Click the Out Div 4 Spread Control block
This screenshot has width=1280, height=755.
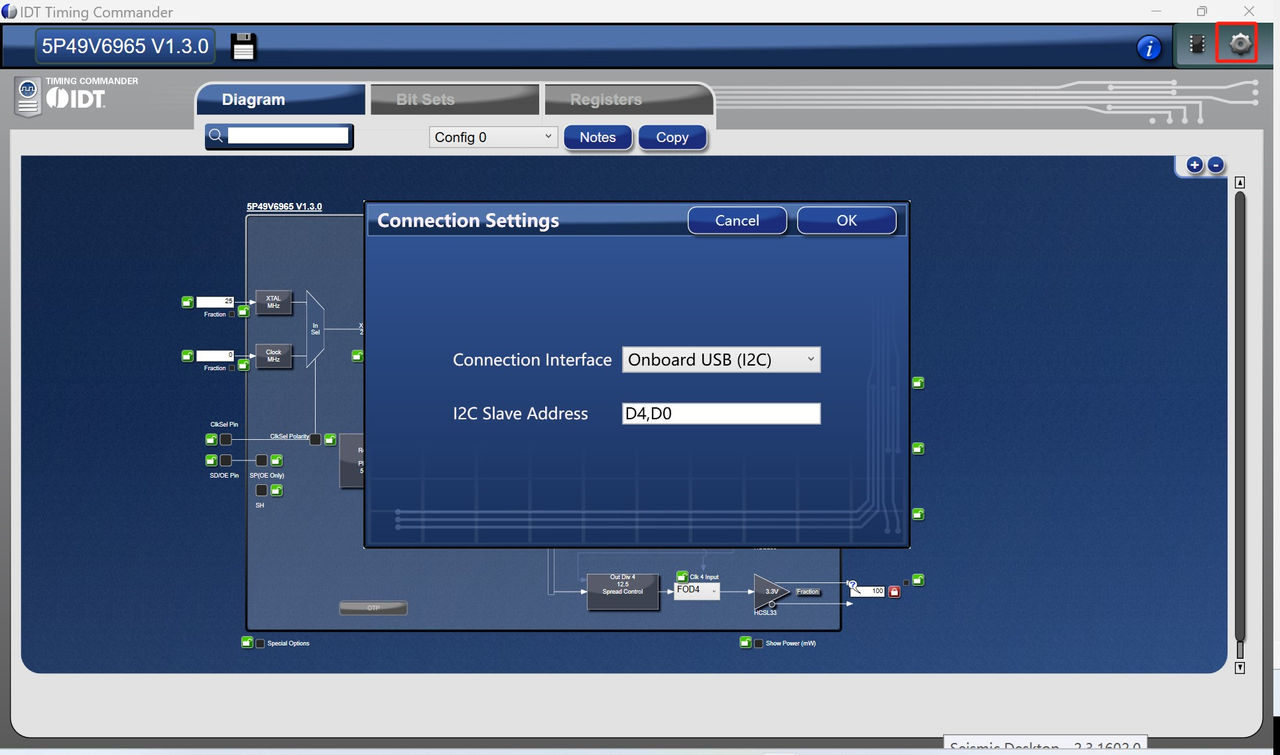tap(623, 590)
